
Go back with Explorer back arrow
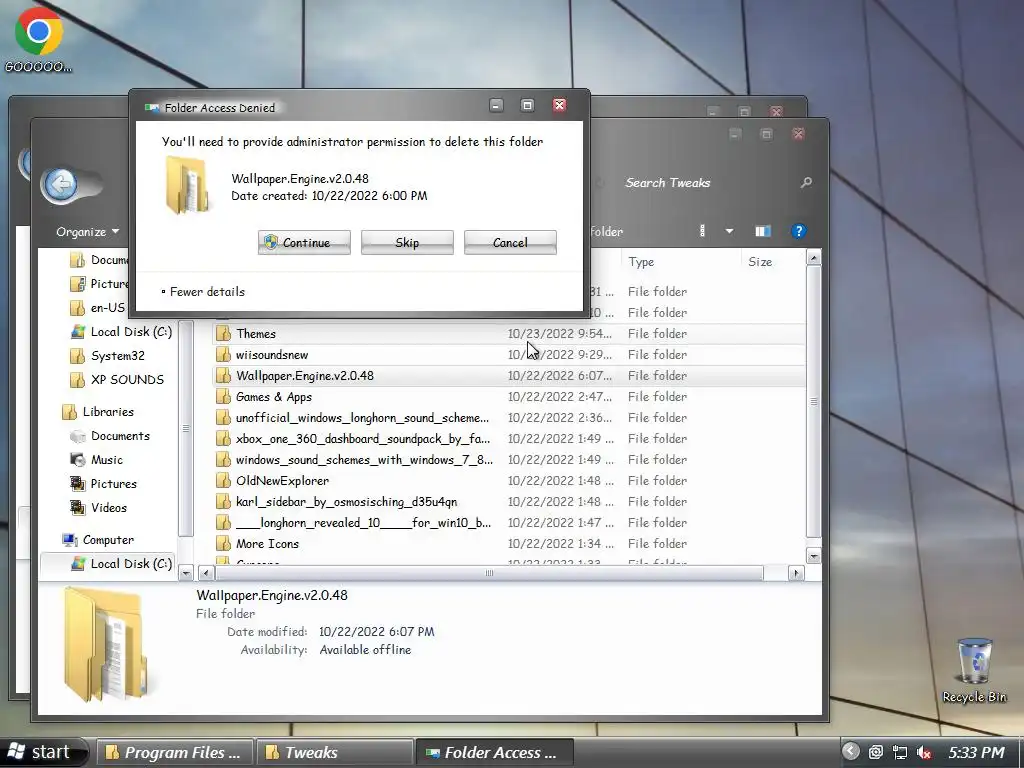(x=61, y=185)
